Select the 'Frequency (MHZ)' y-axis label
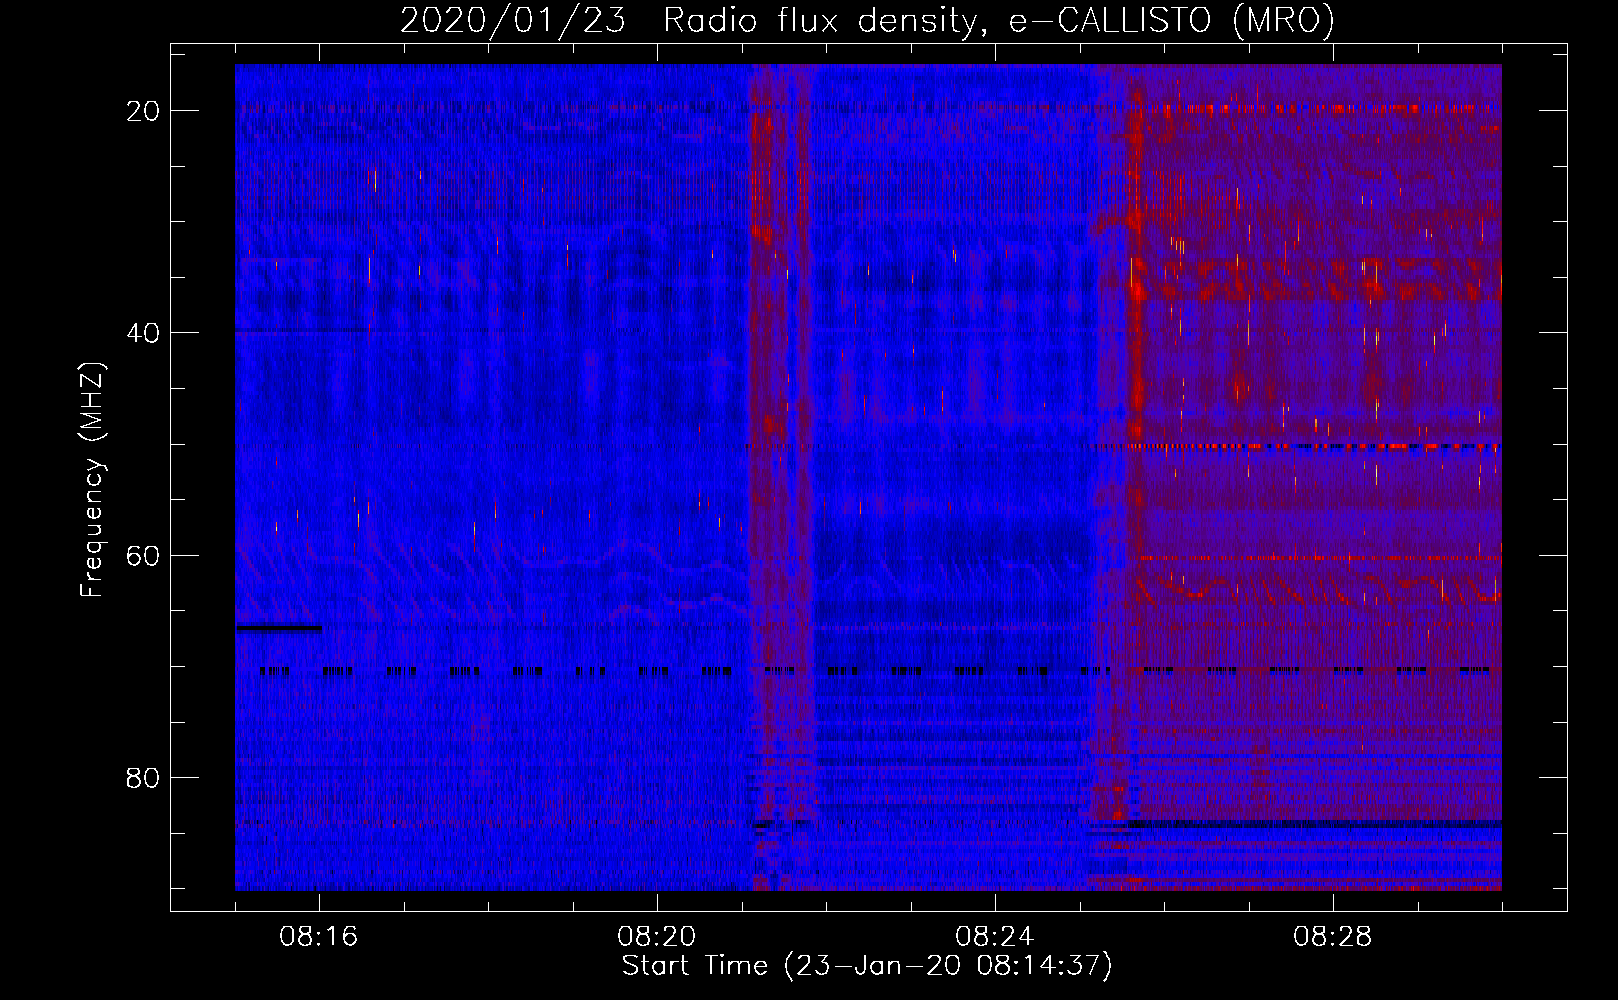The height and width of the screenshot is (1000, 1618). coord(92,480)
